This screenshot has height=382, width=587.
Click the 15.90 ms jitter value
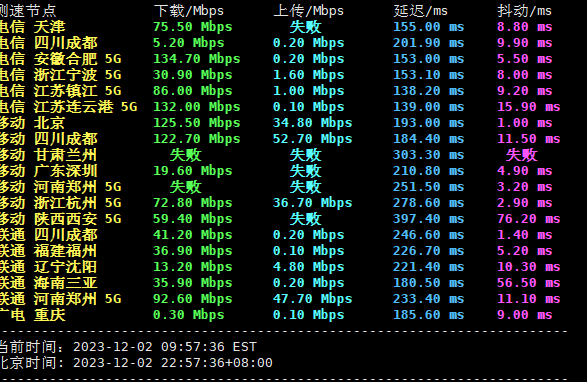529,107
